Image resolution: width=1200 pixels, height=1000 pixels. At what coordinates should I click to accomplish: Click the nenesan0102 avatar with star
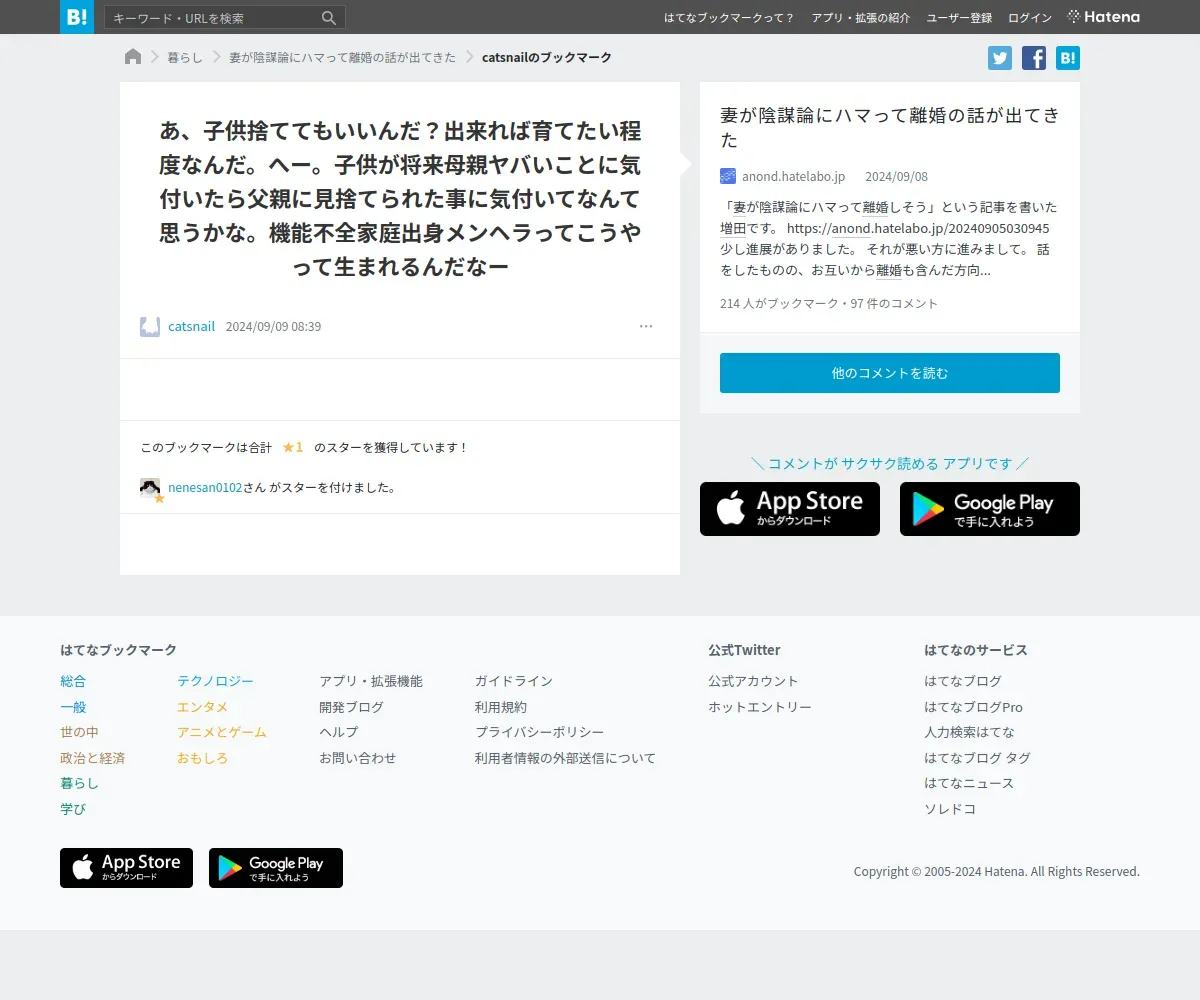(151, 489)
